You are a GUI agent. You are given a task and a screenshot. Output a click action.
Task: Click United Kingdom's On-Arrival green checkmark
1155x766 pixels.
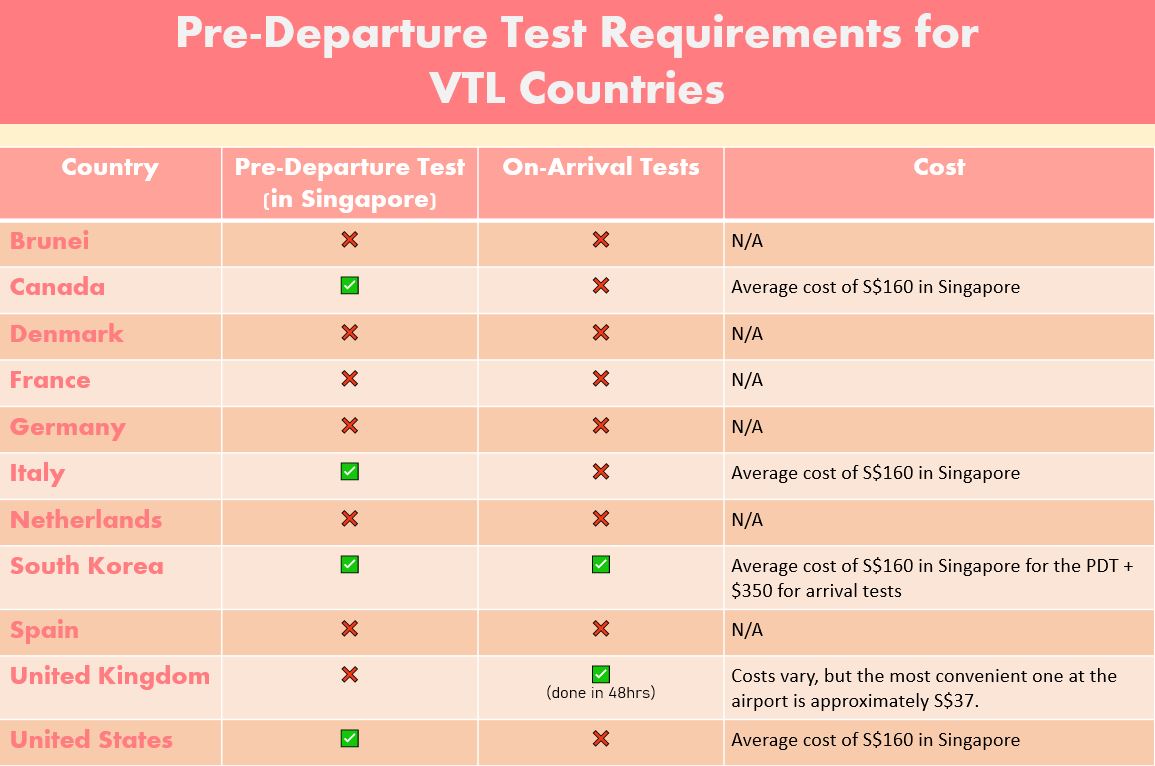(600, 674)
